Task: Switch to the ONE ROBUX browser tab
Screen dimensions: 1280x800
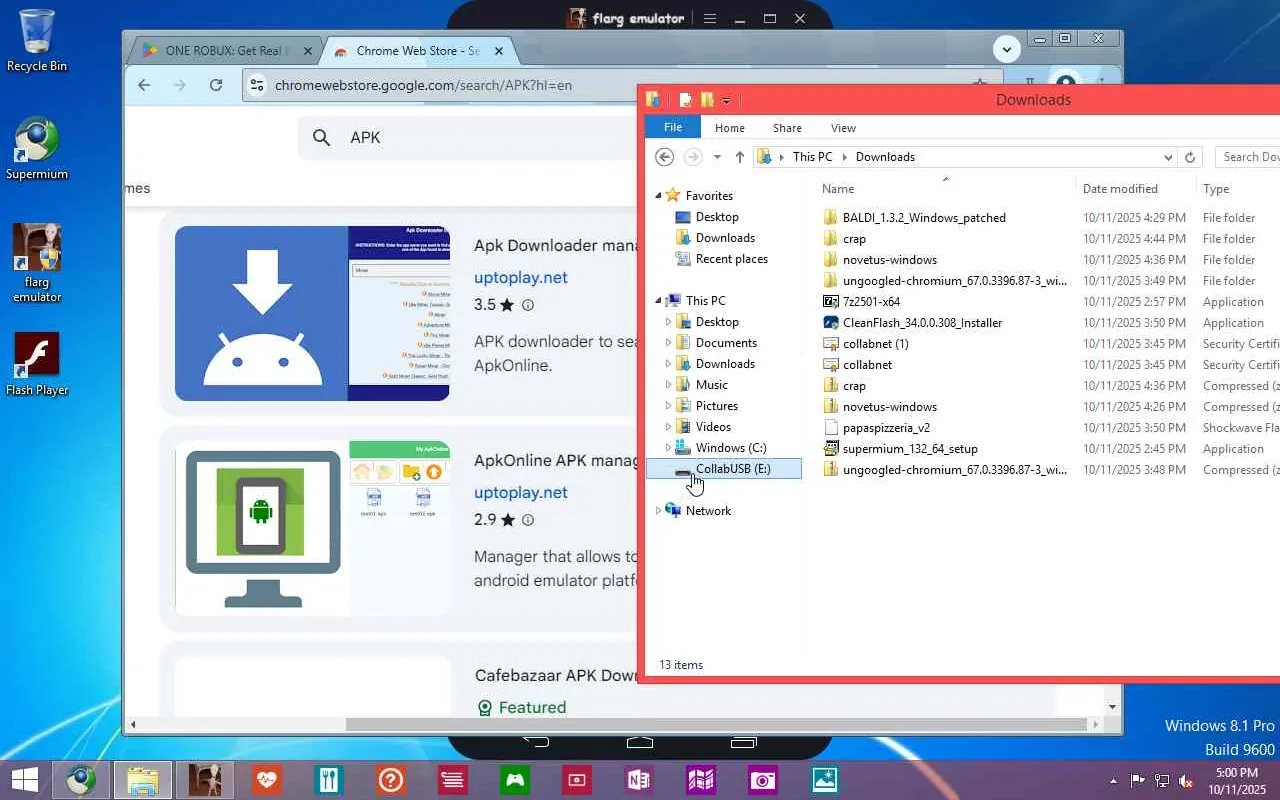Action: (227, 51)
